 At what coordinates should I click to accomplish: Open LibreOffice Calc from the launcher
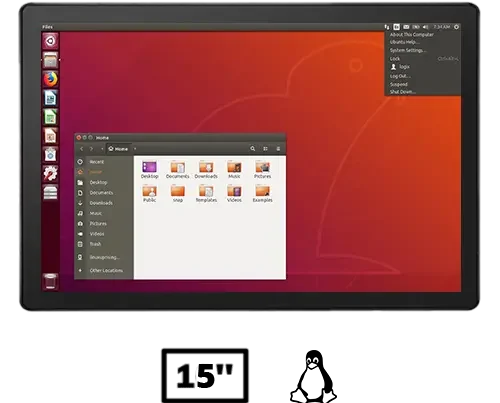pos(50,117)
